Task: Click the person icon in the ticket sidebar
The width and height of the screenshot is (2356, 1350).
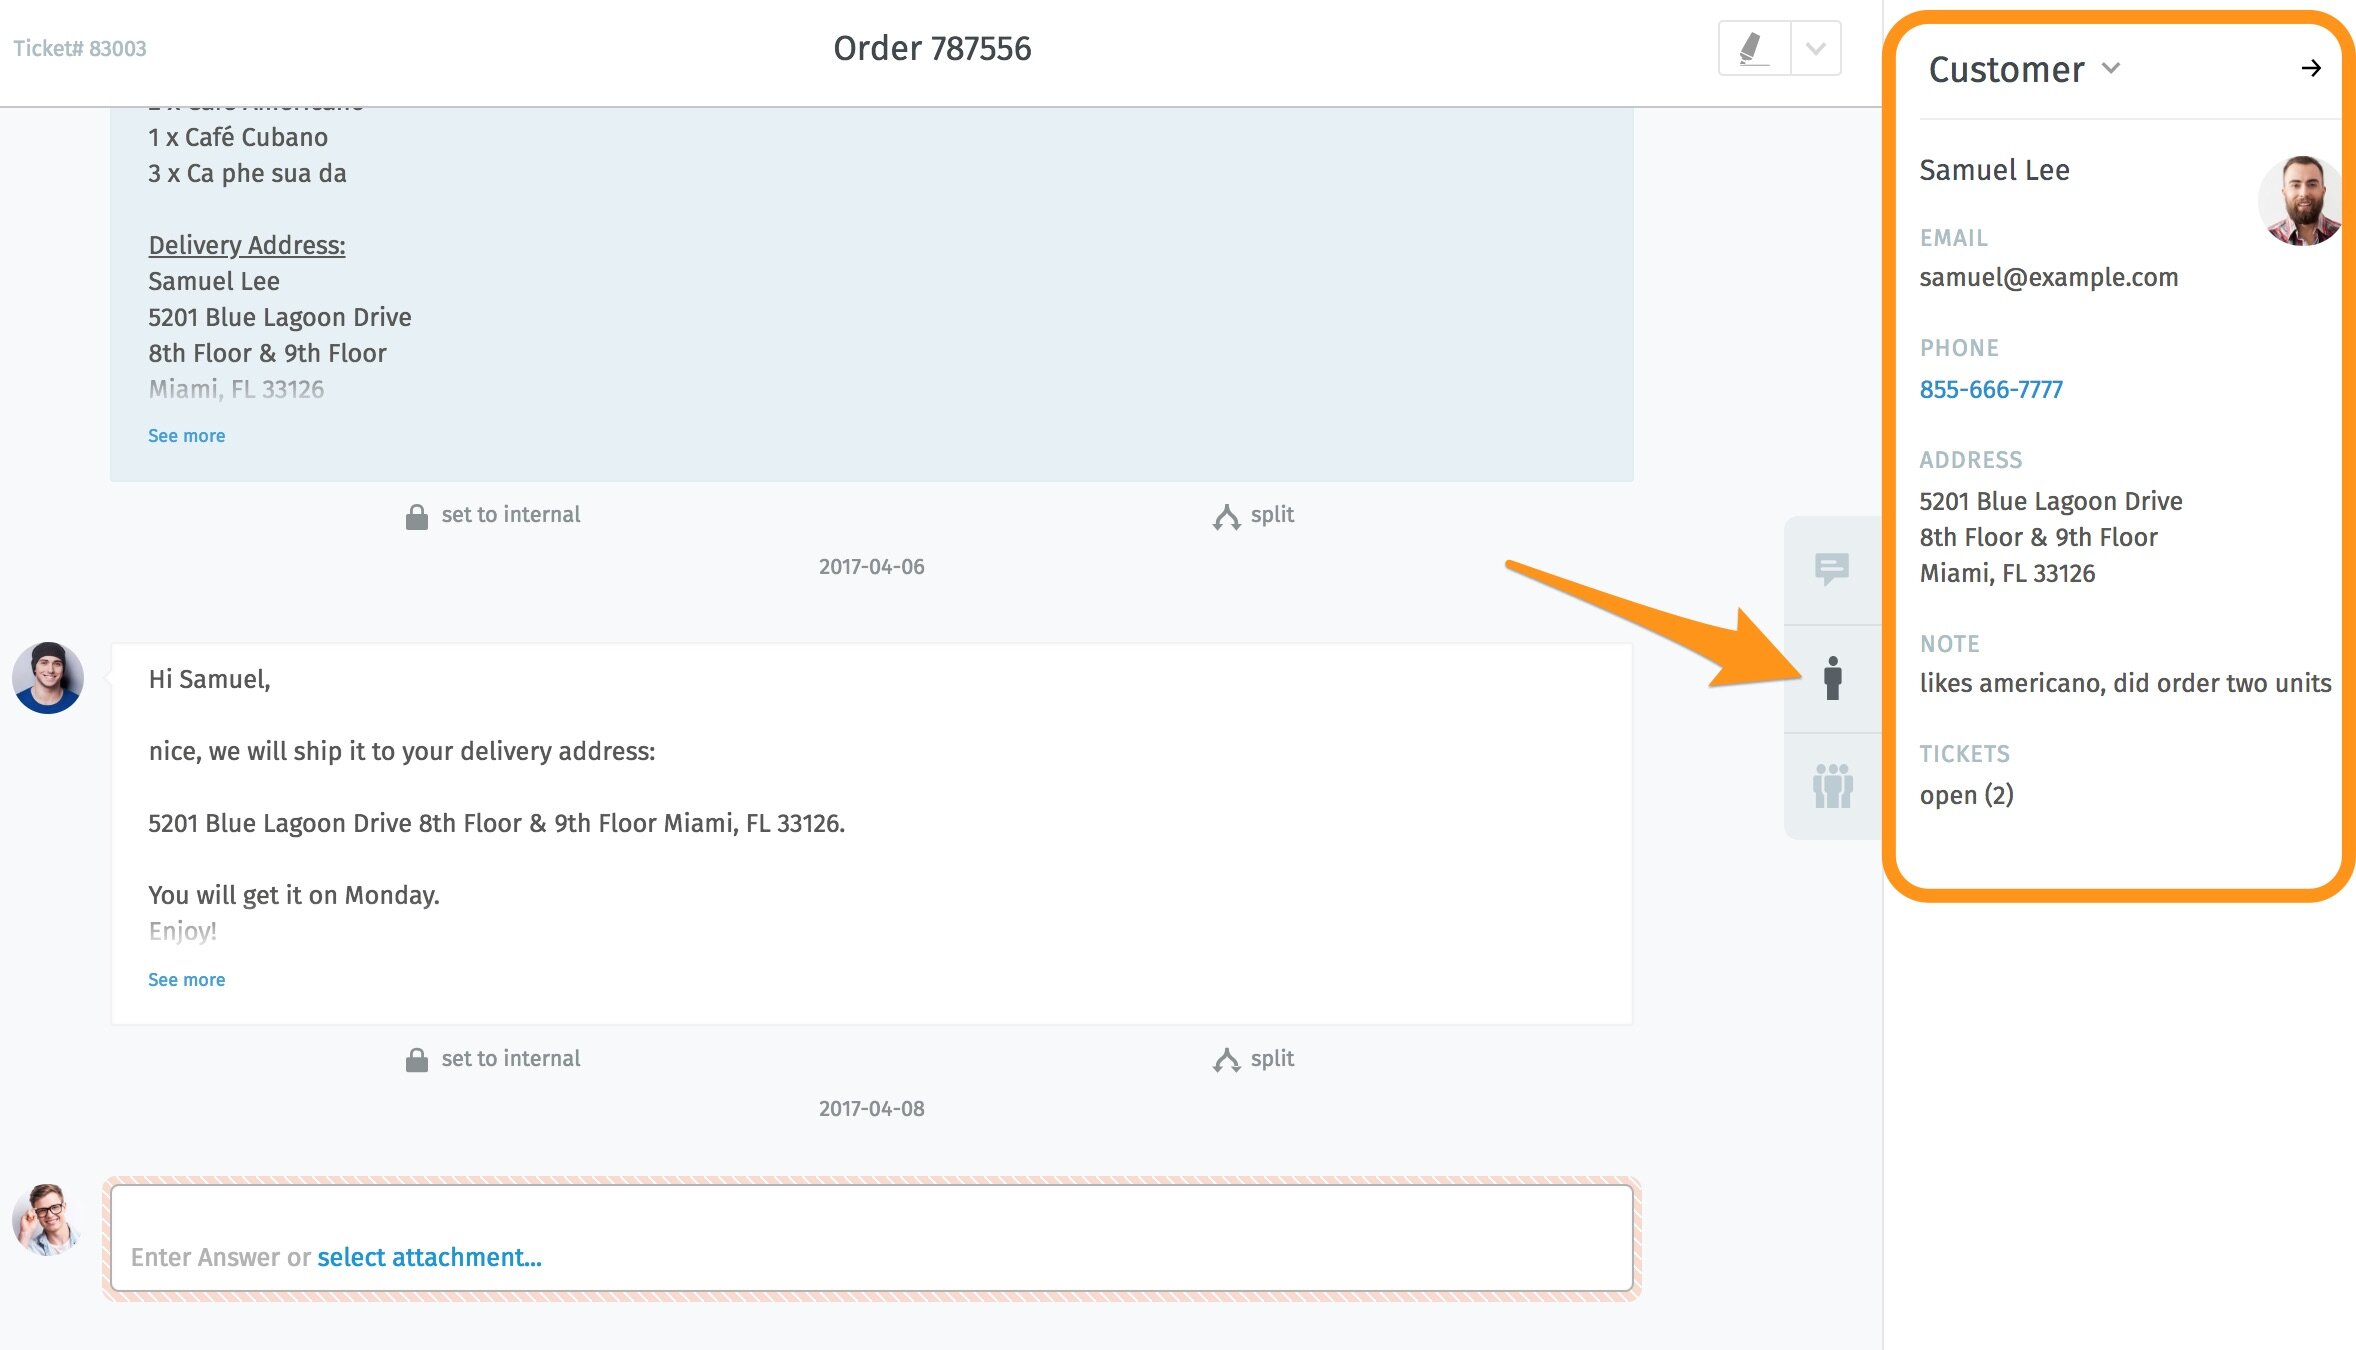Action: 1833,678
